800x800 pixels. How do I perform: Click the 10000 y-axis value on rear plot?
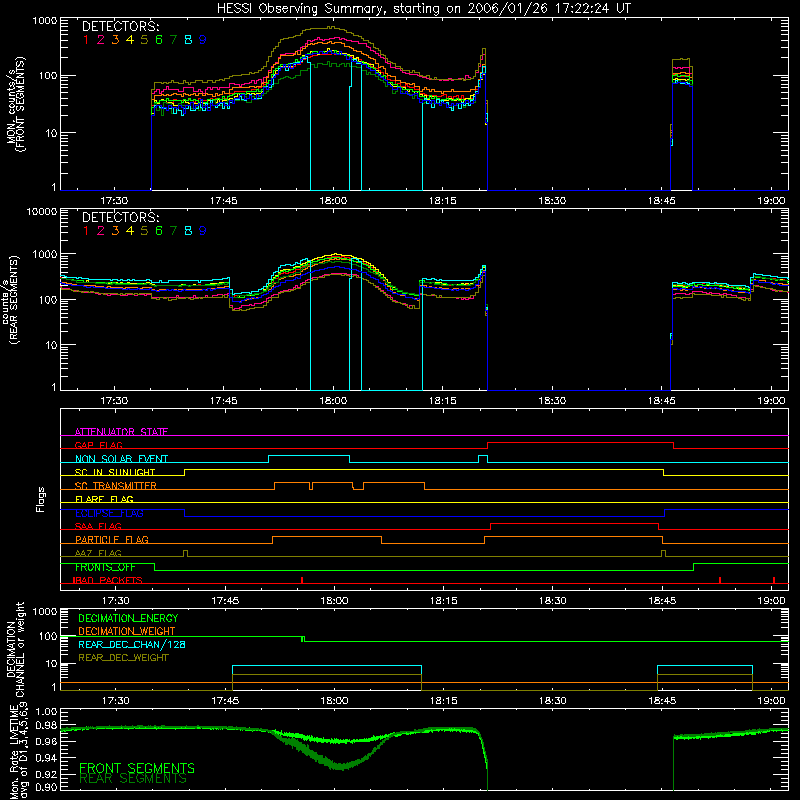(x=42, y=211)
